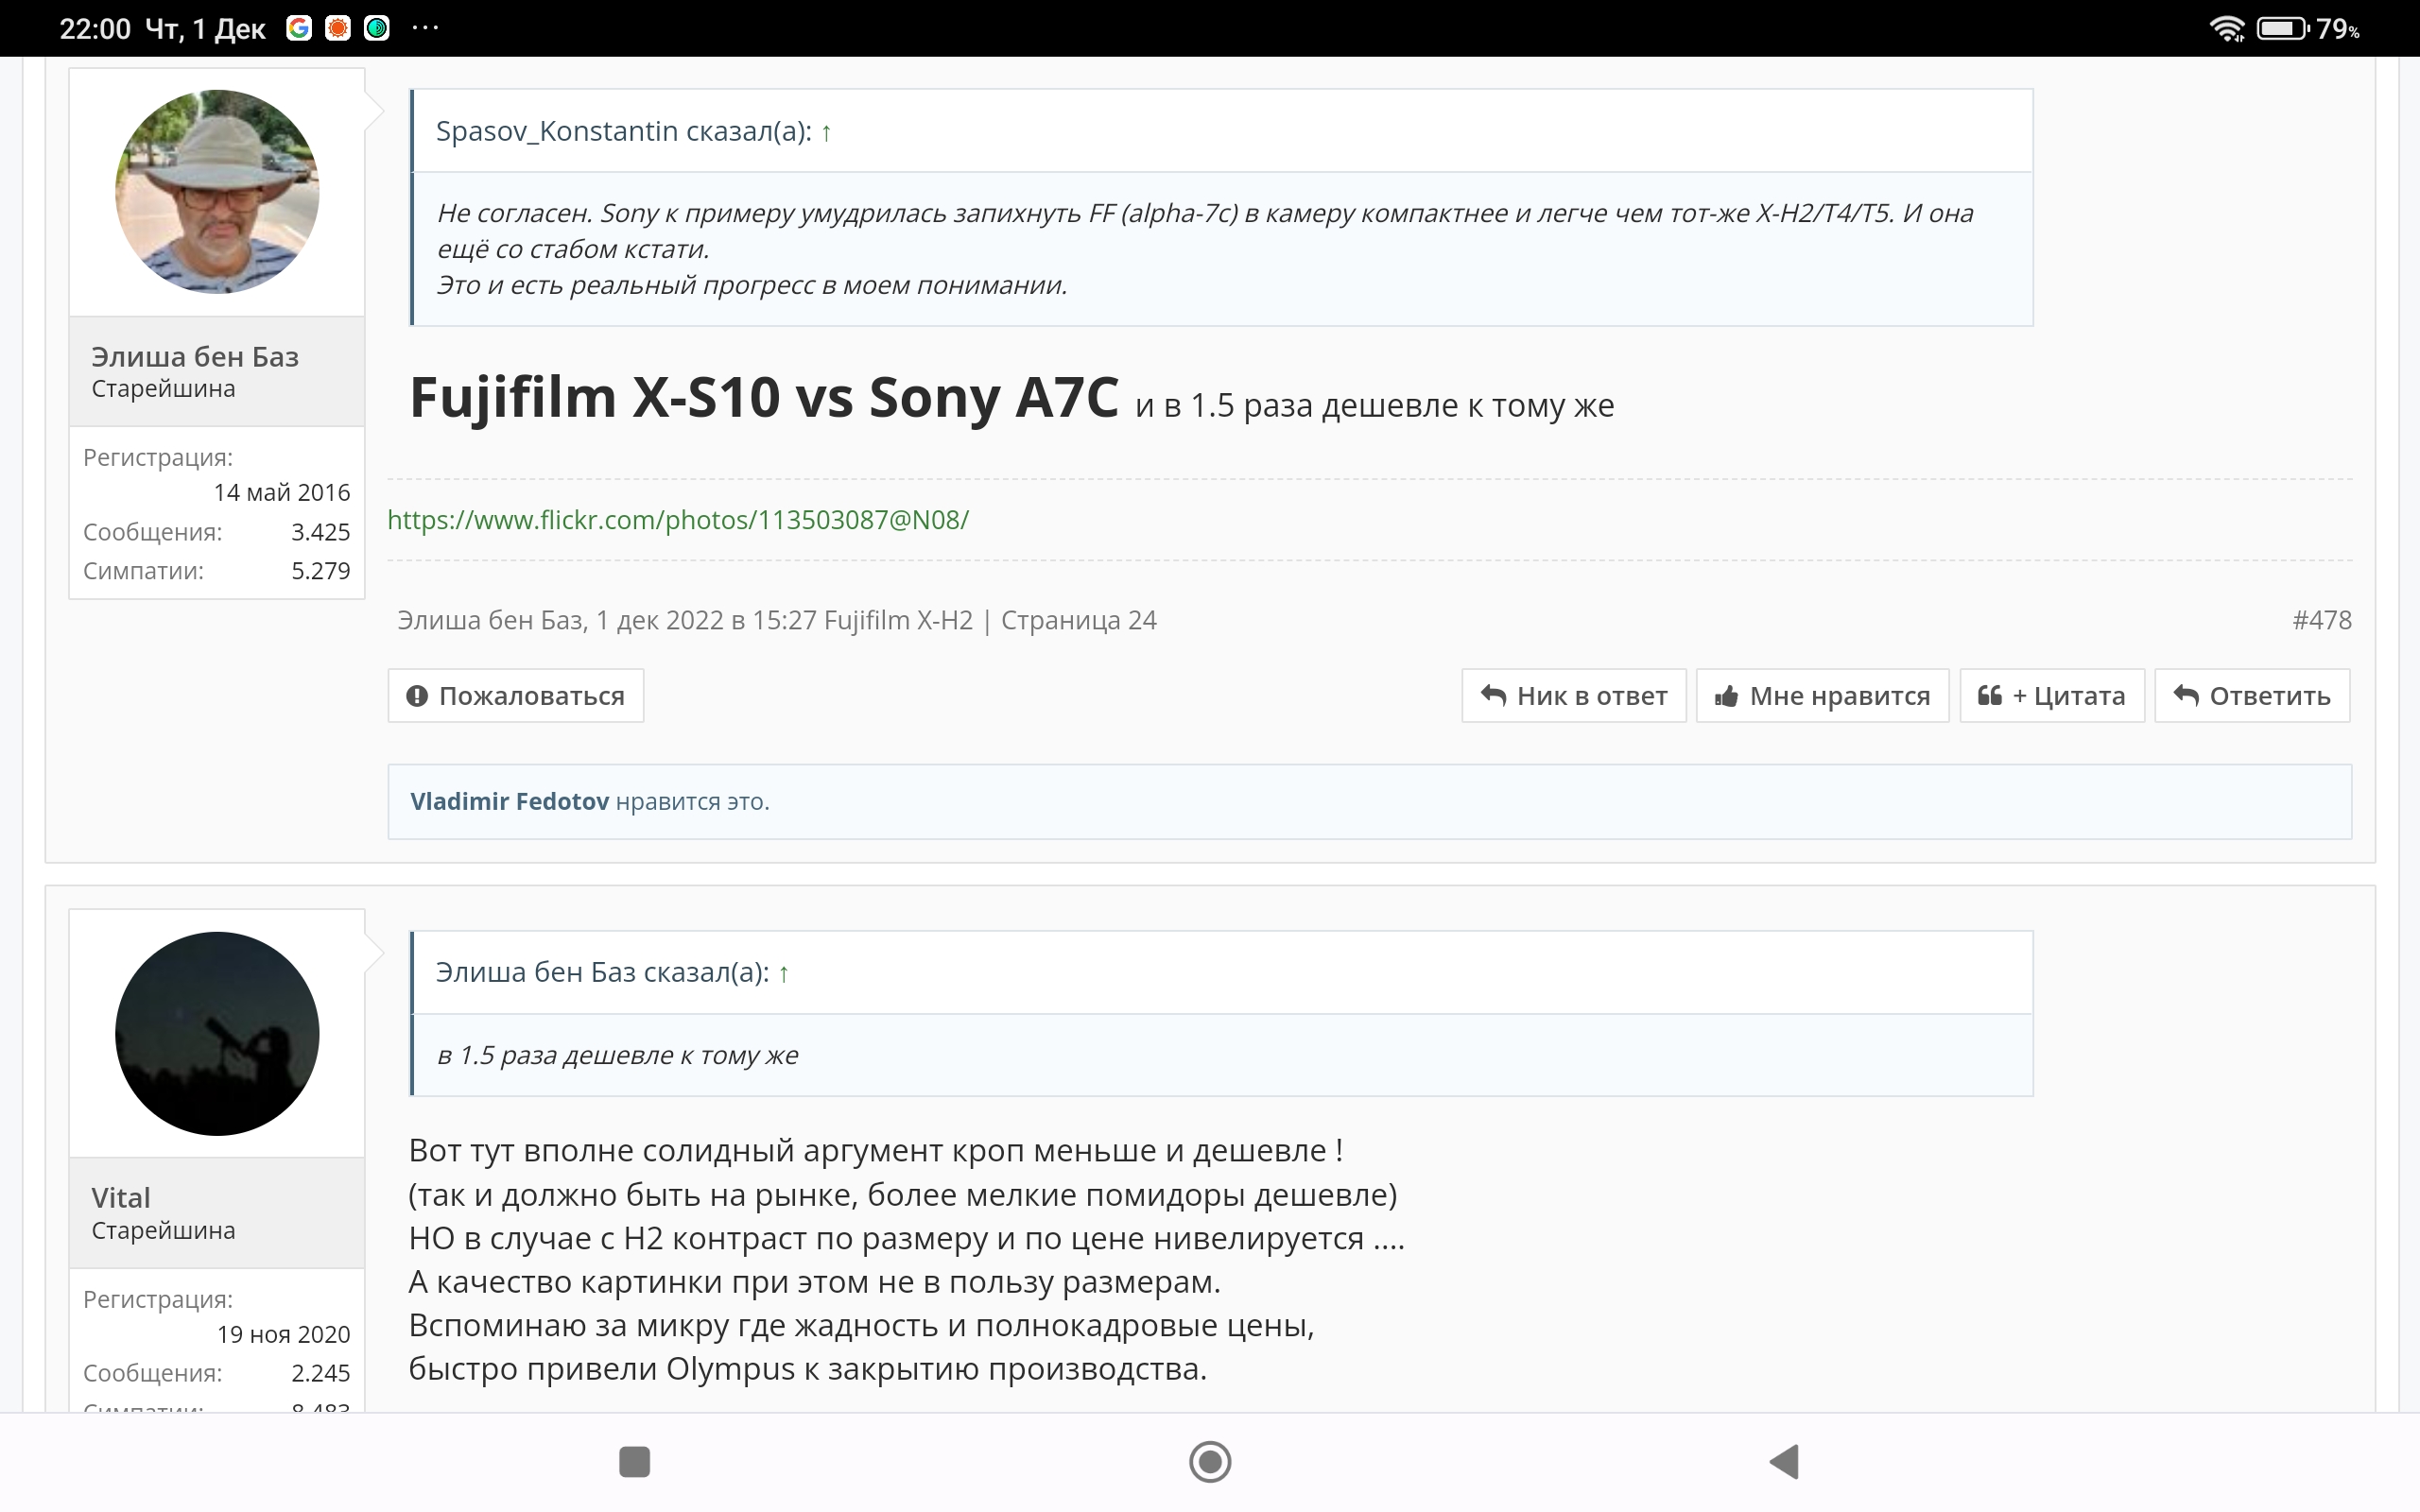Open the Vital username profile link
The image size is (2420, 1512).
click(x=121, y=1198)
